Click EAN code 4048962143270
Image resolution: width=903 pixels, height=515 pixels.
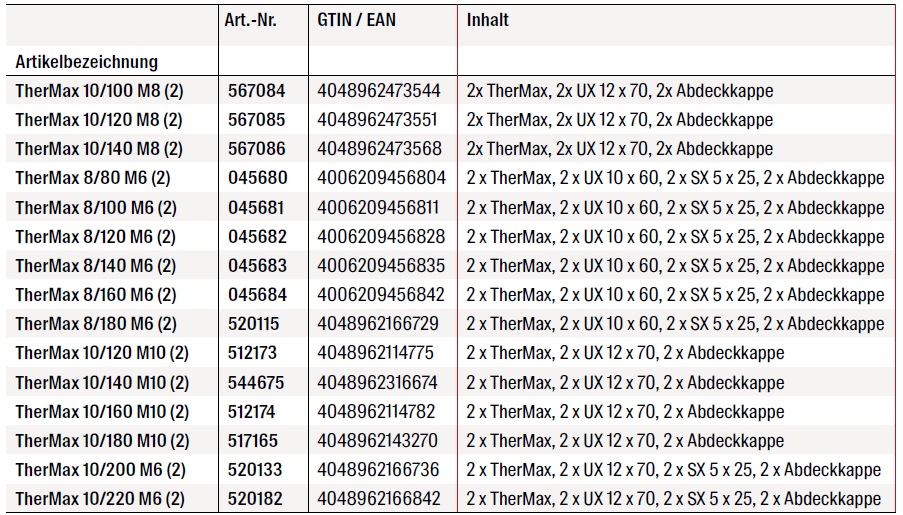(x=377, y=441)
